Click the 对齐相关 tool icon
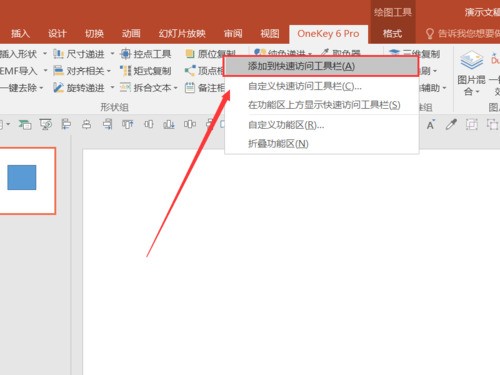500x375 pixels. click(x=58, y=71)
